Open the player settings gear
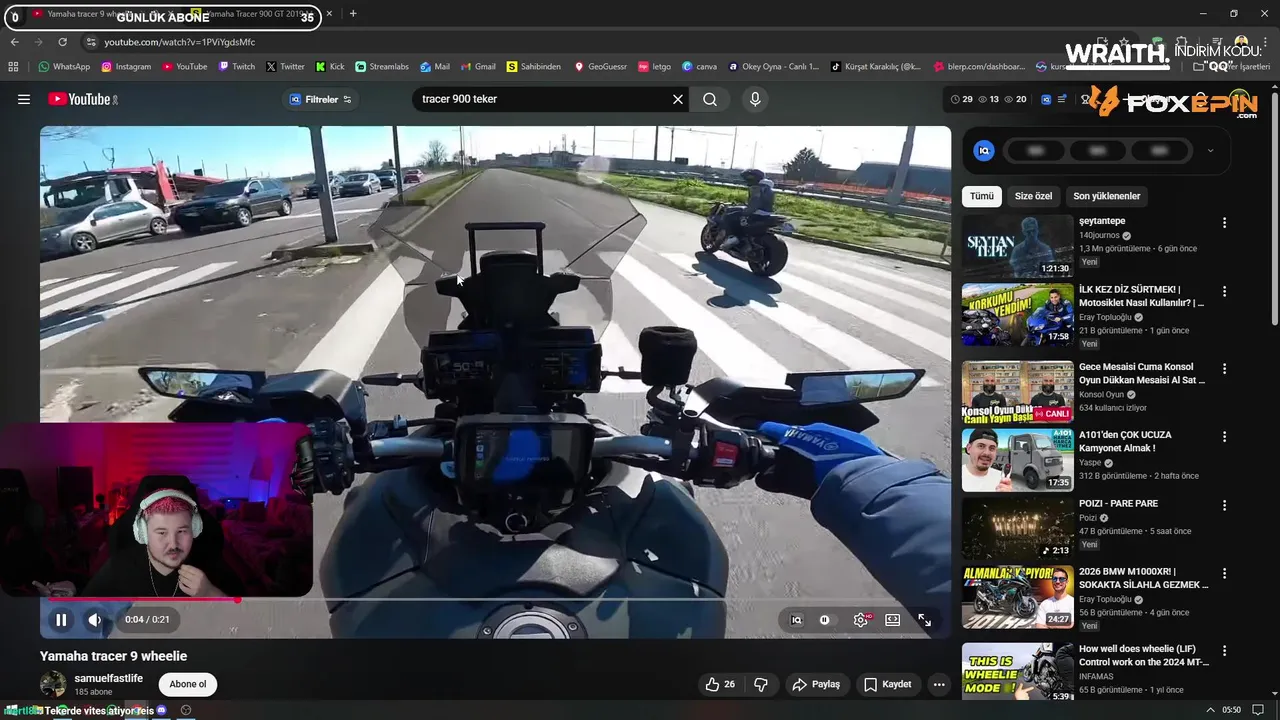 [860, 620]
